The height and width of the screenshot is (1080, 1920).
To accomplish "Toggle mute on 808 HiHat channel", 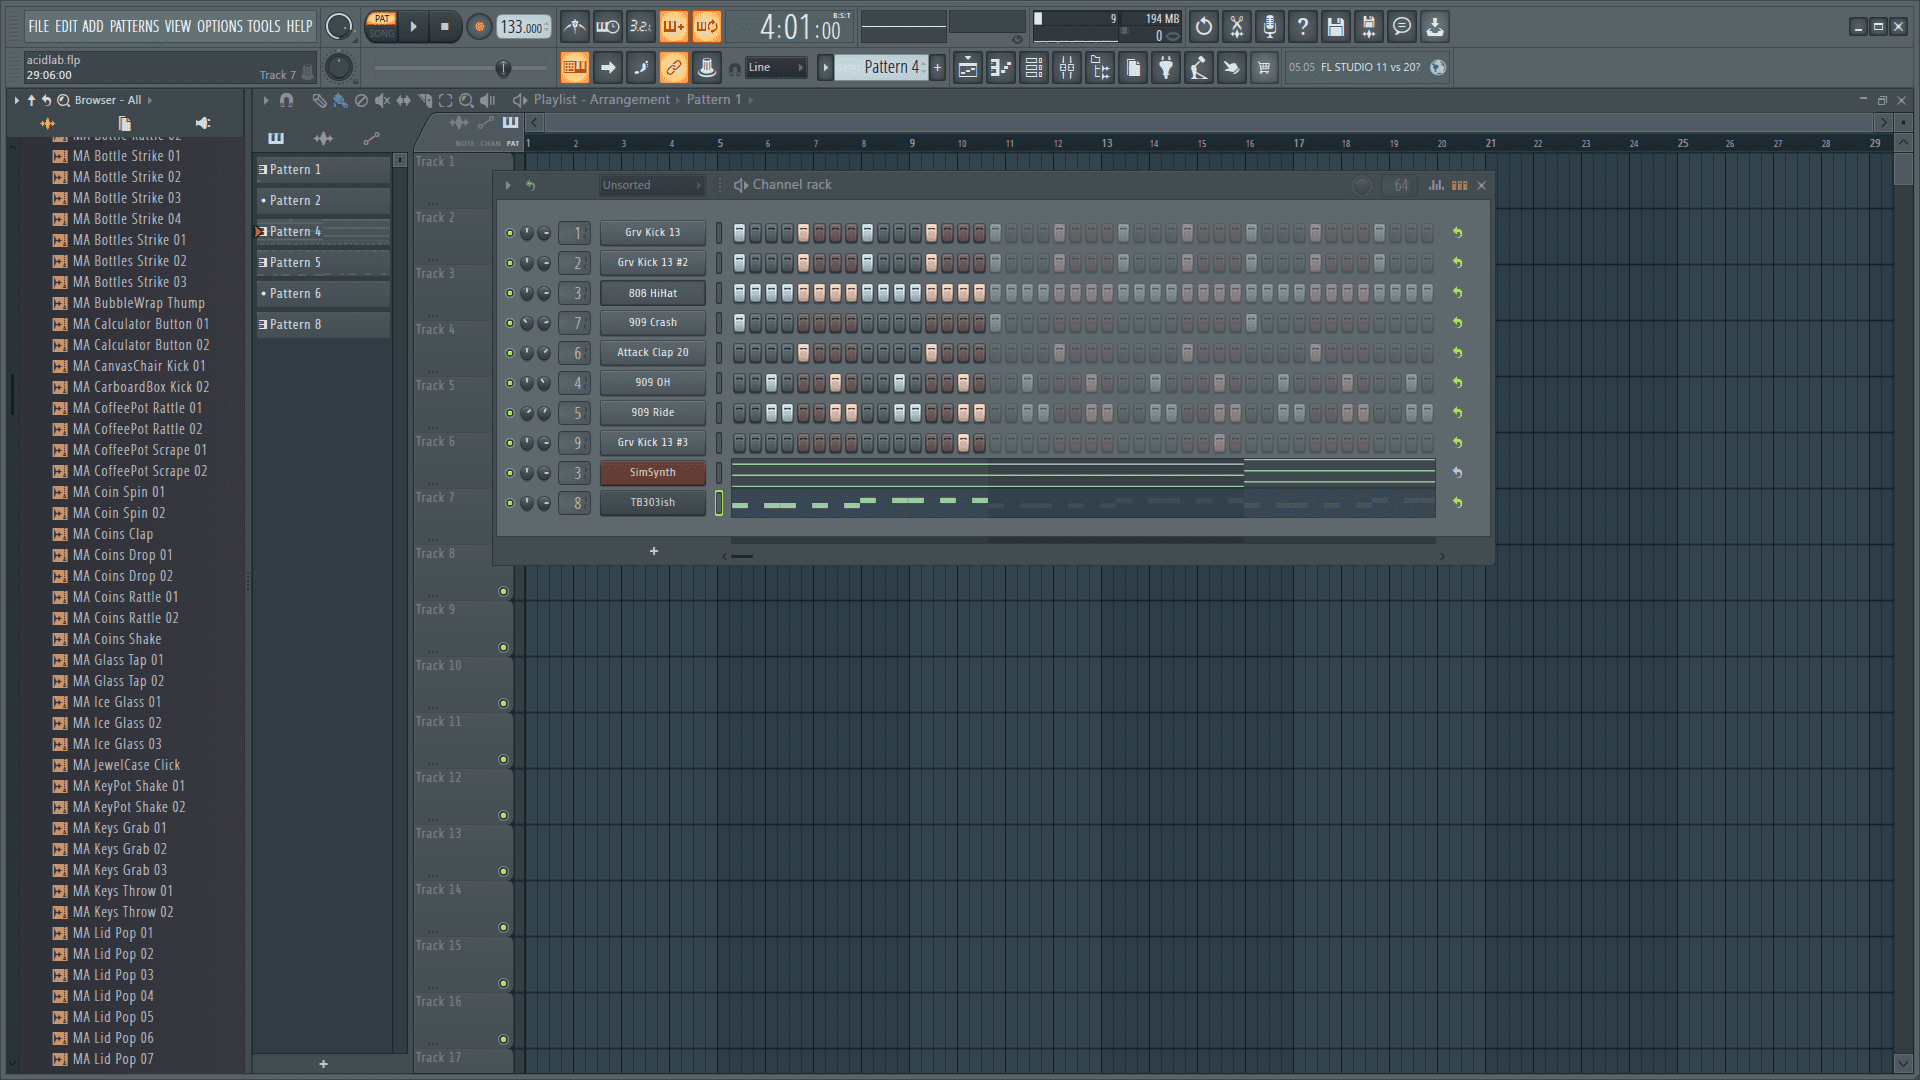I will (x=510, y=293).
